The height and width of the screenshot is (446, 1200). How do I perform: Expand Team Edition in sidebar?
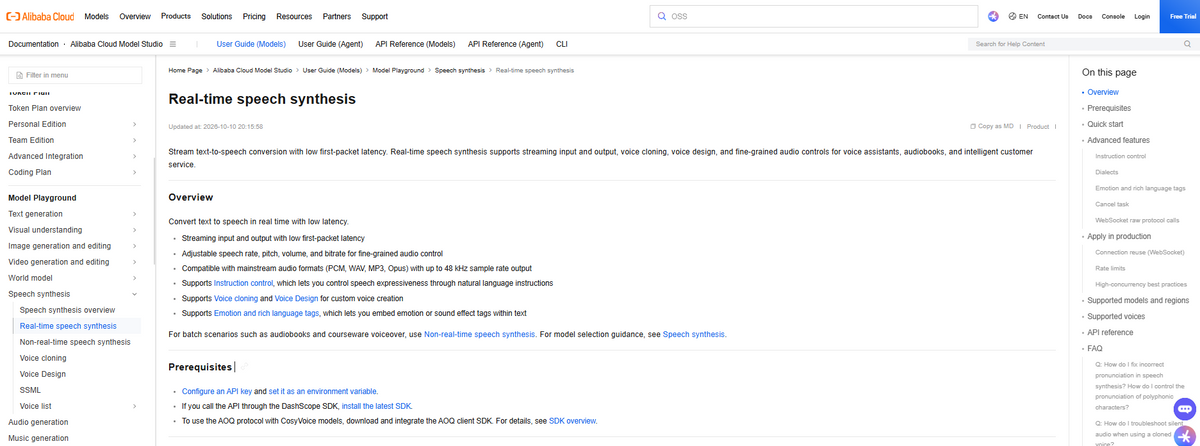point(134,140)
